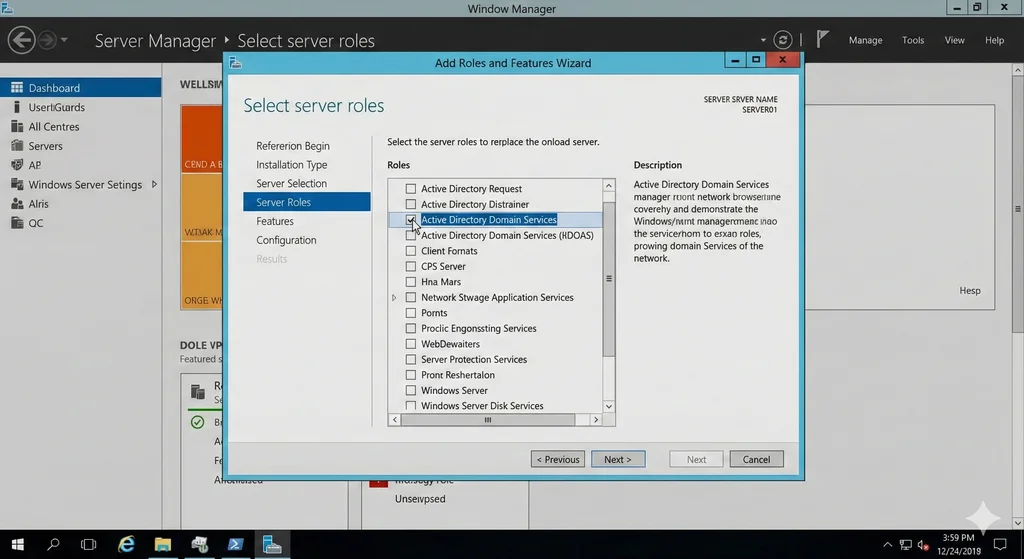Check Active Directory Distrainer role
The width and height of the screenshot is (1024, 559).
[x=411, y=204]
